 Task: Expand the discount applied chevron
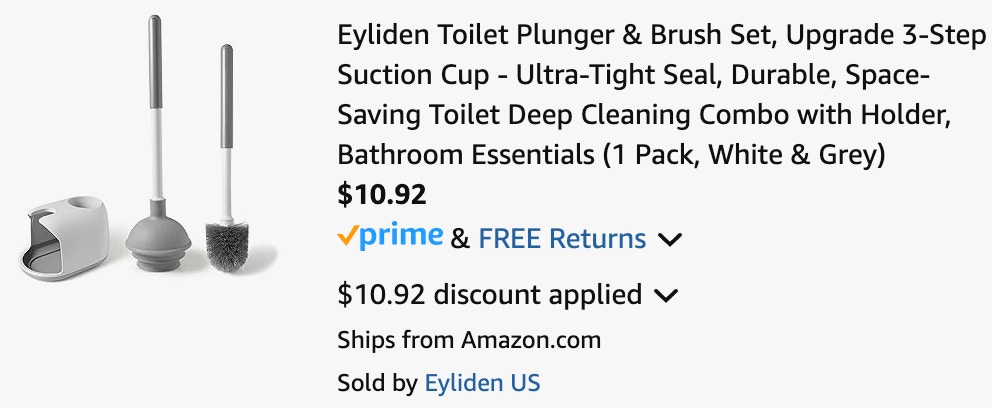tap(665, 295)
